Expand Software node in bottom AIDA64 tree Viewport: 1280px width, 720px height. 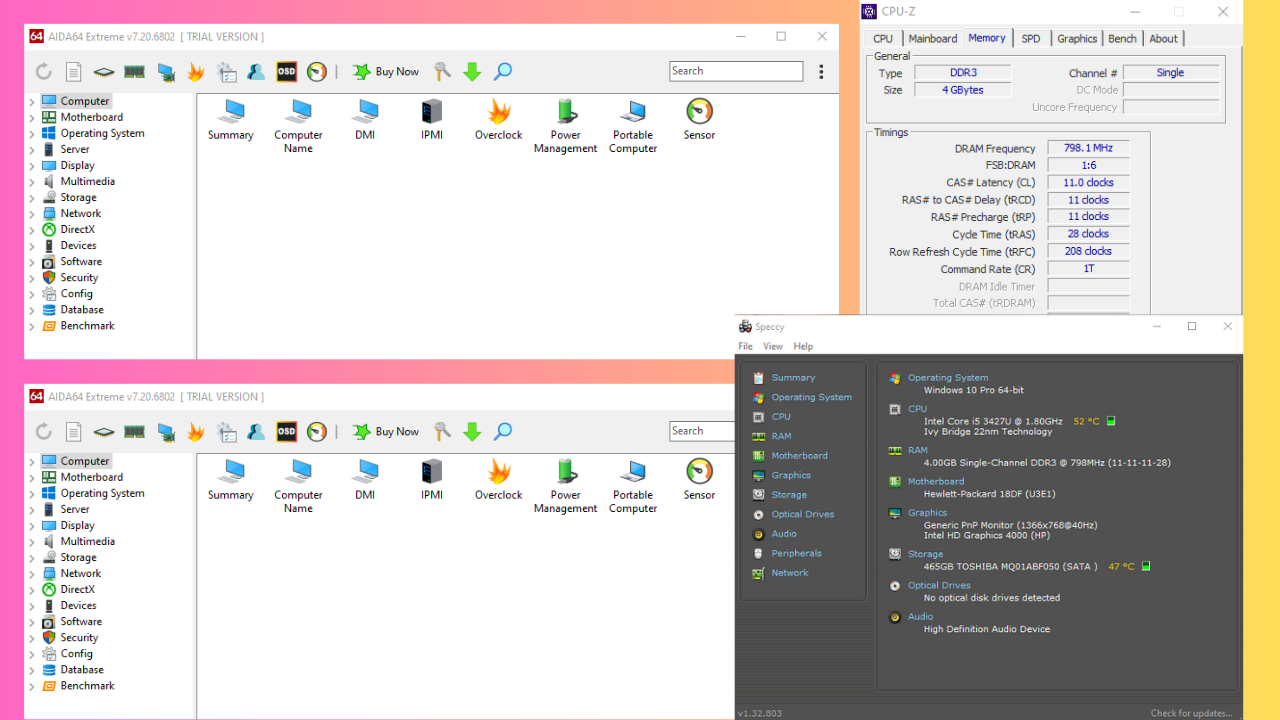pyautogui.click(x=32, y=622)
